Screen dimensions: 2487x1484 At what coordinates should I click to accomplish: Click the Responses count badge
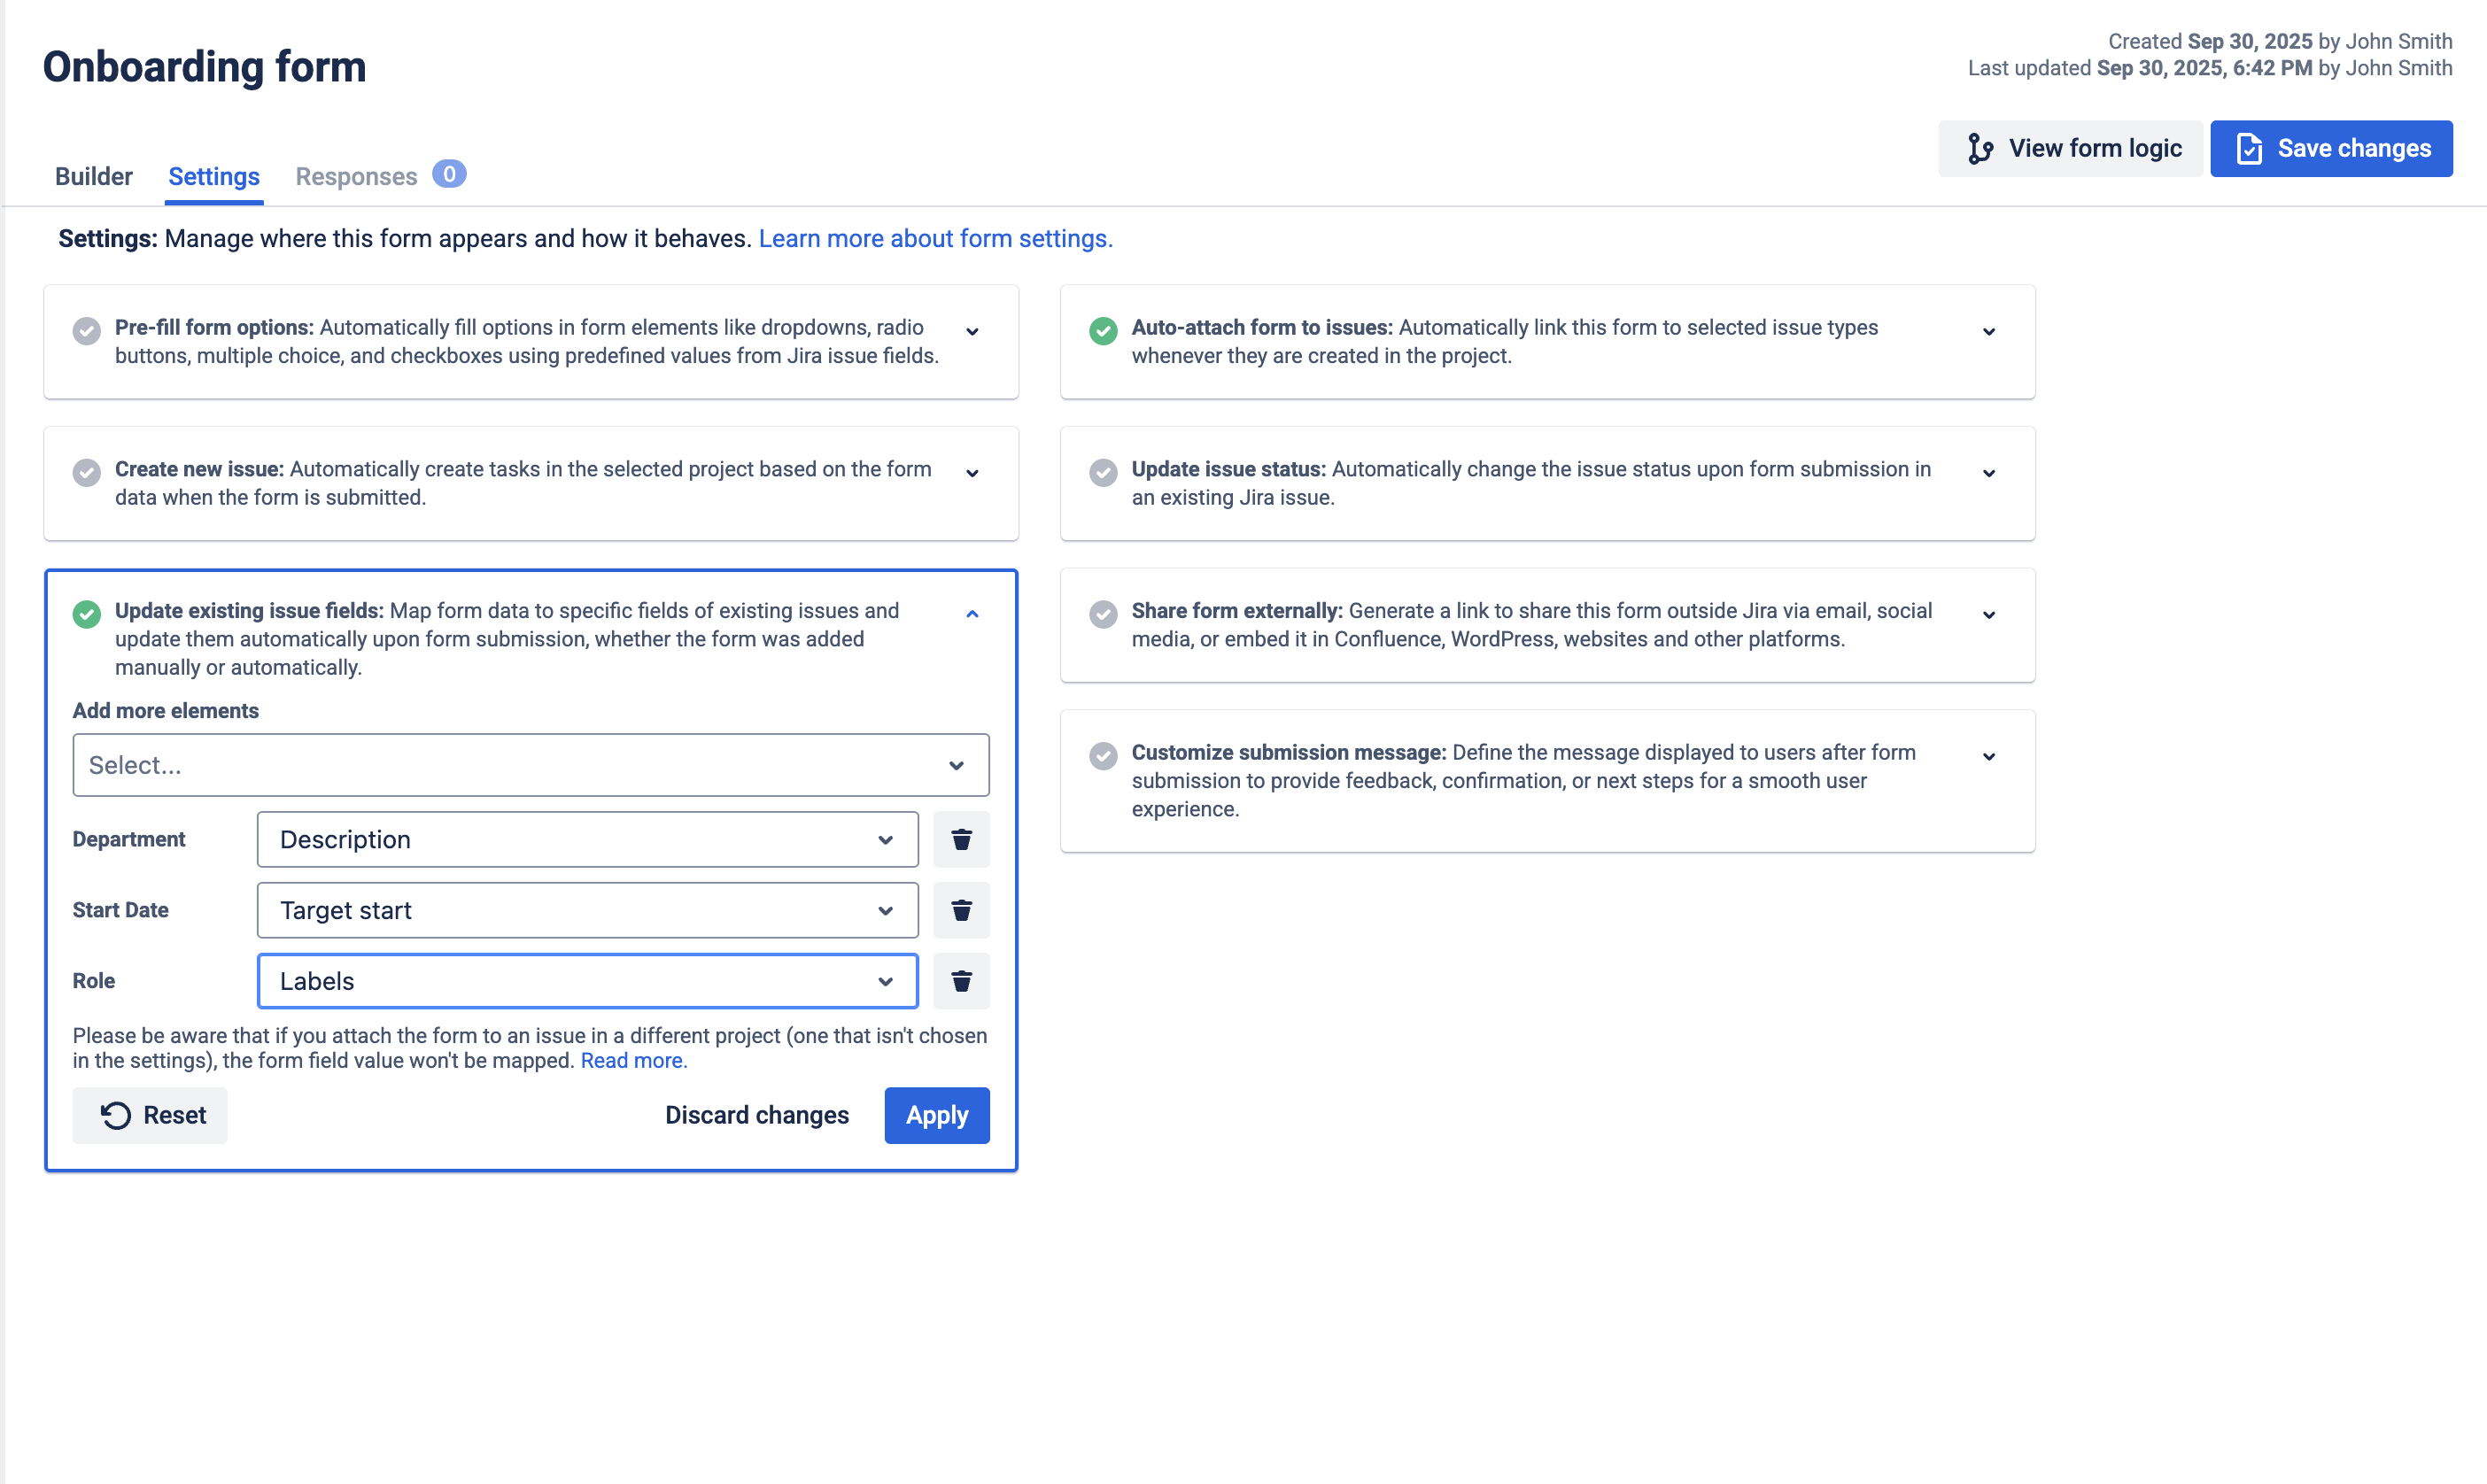pyautogui.click(x=449, y=174)
